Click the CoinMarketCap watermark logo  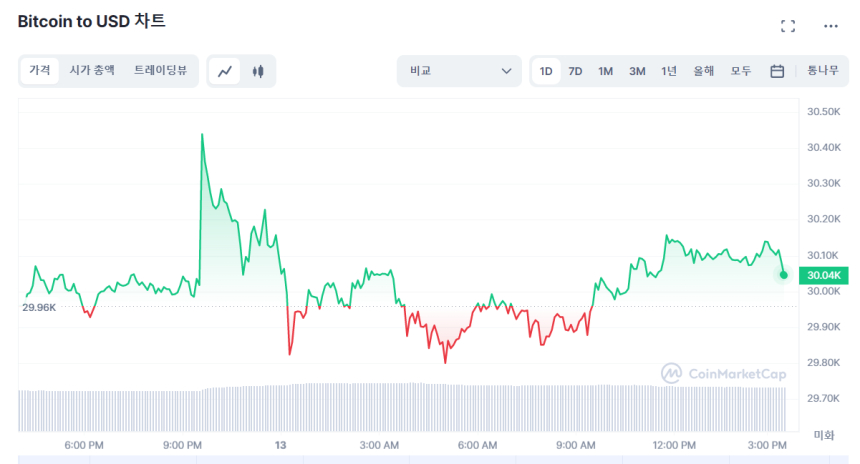click(x=724, y=373)
